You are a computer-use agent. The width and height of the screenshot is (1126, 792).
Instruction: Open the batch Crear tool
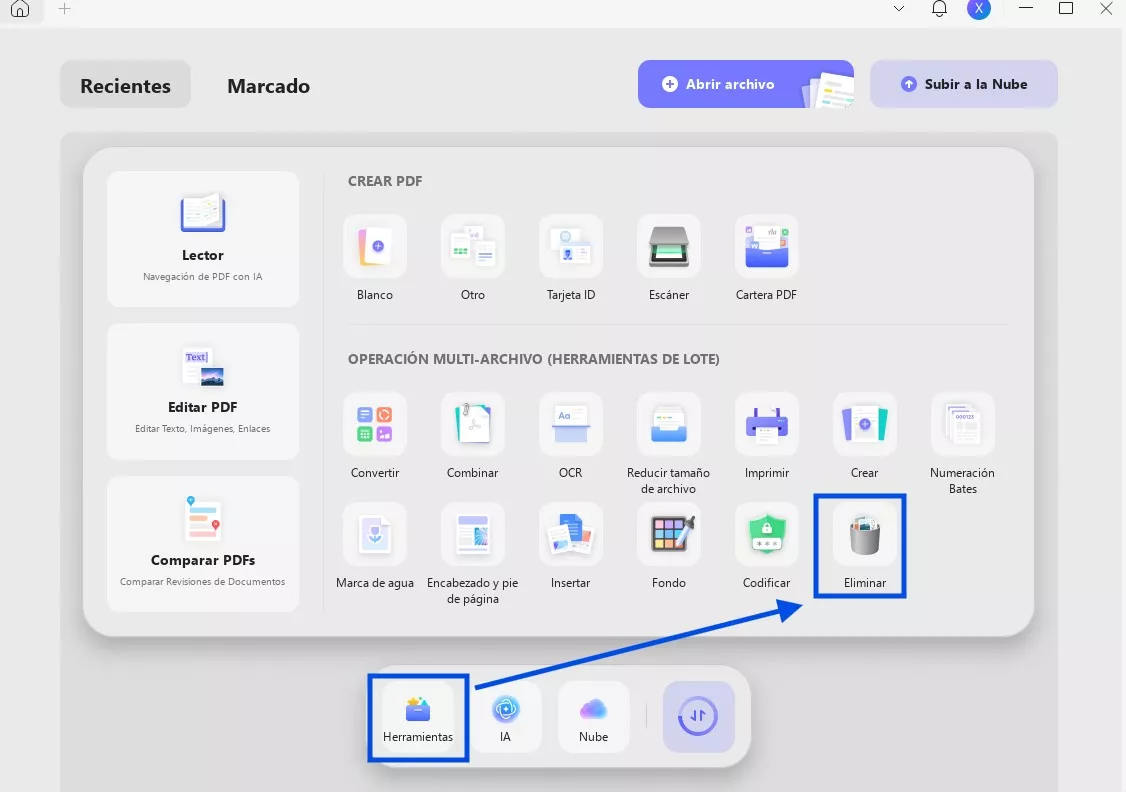(865, 437)
